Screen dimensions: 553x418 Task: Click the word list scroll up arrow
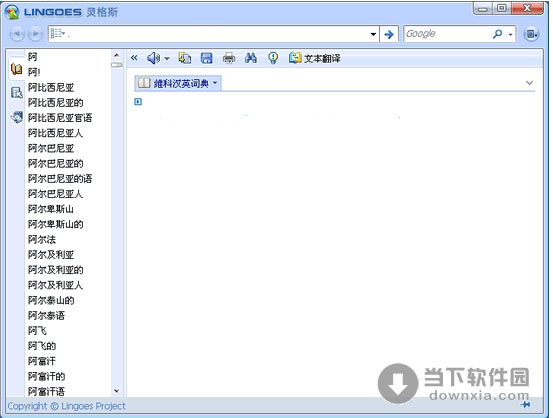click(116, 55)
